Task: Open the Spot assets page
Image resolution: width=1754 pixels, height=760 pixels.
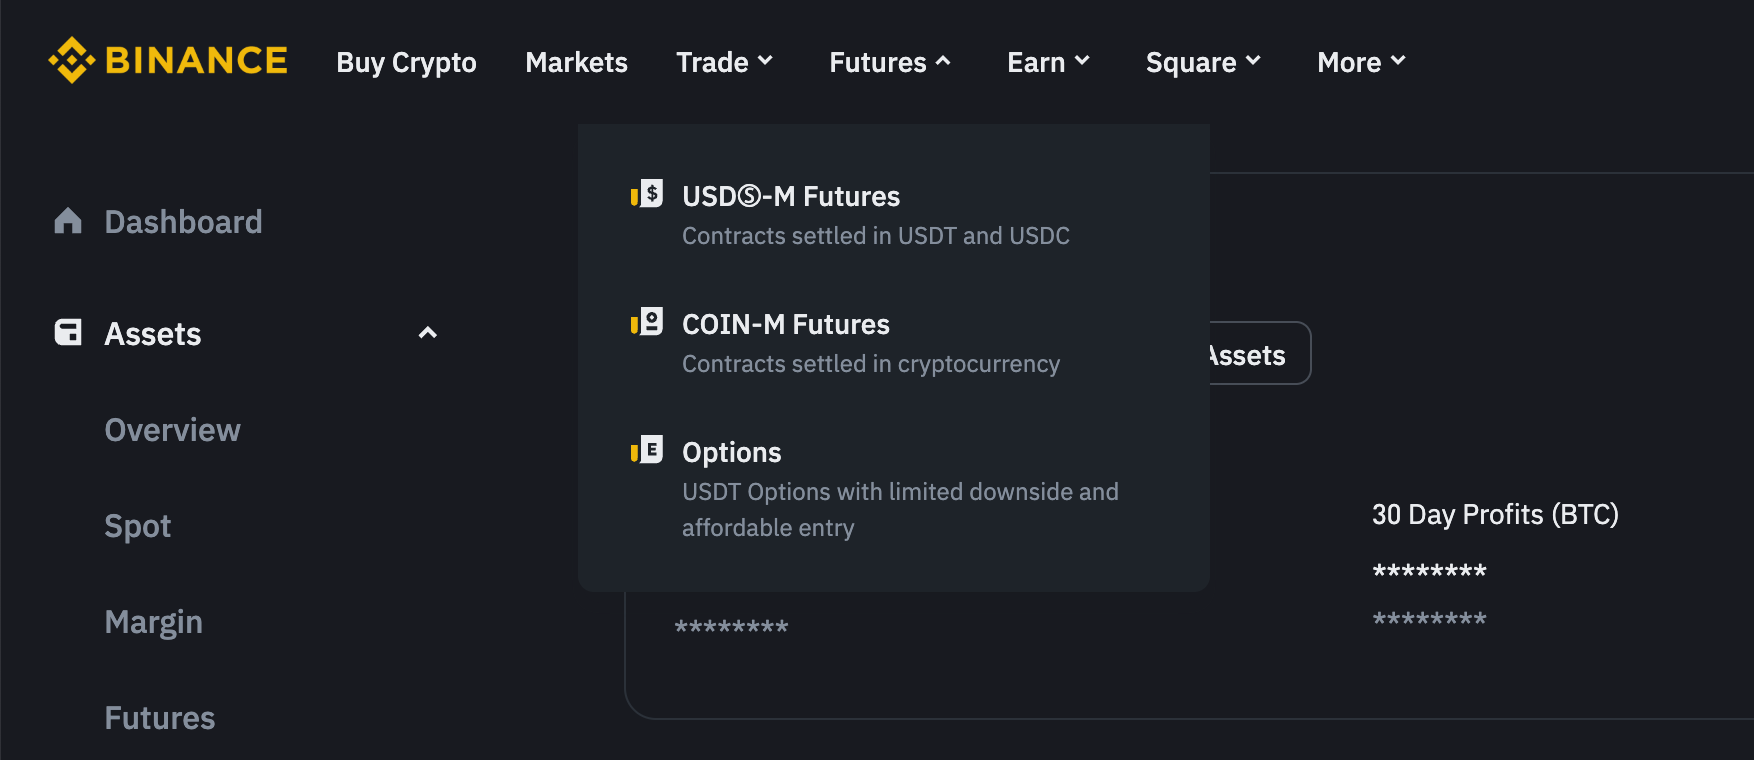Action: [138, 526]
